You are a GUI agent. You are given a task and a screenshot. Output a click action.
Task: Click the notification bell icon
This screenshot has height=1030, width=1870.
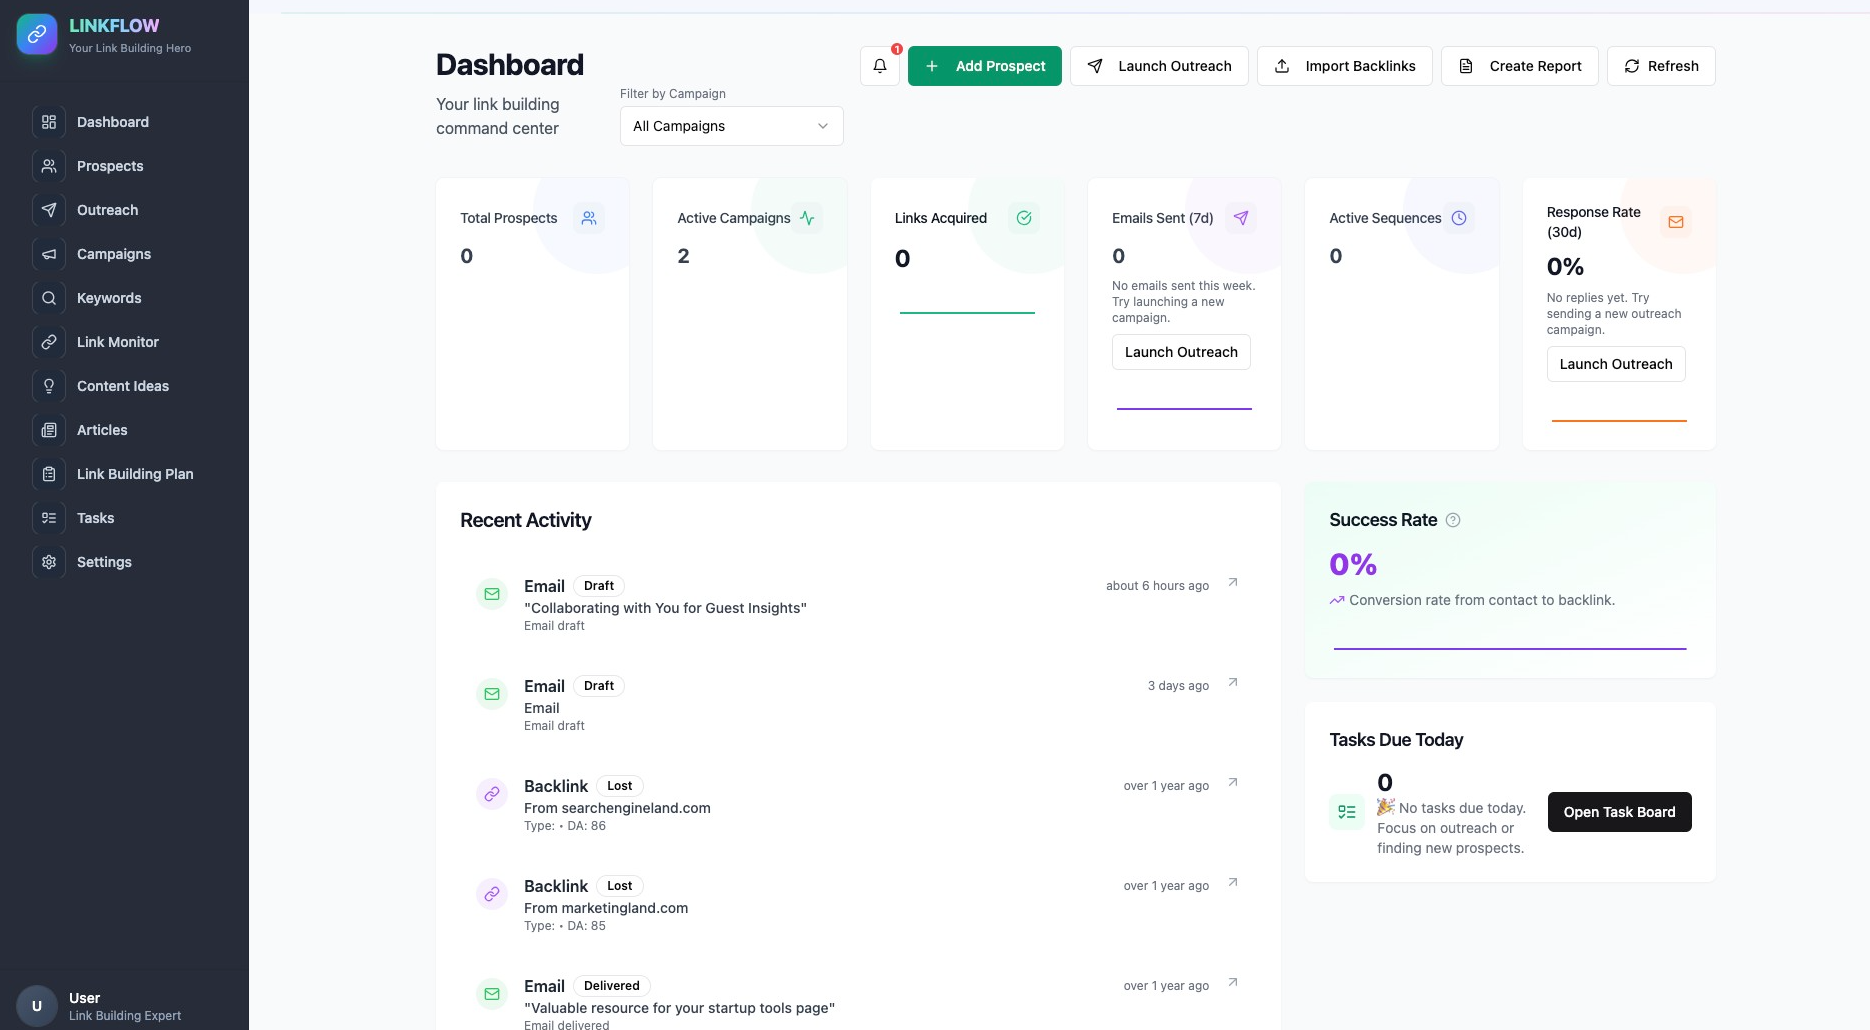coord(880,66)
